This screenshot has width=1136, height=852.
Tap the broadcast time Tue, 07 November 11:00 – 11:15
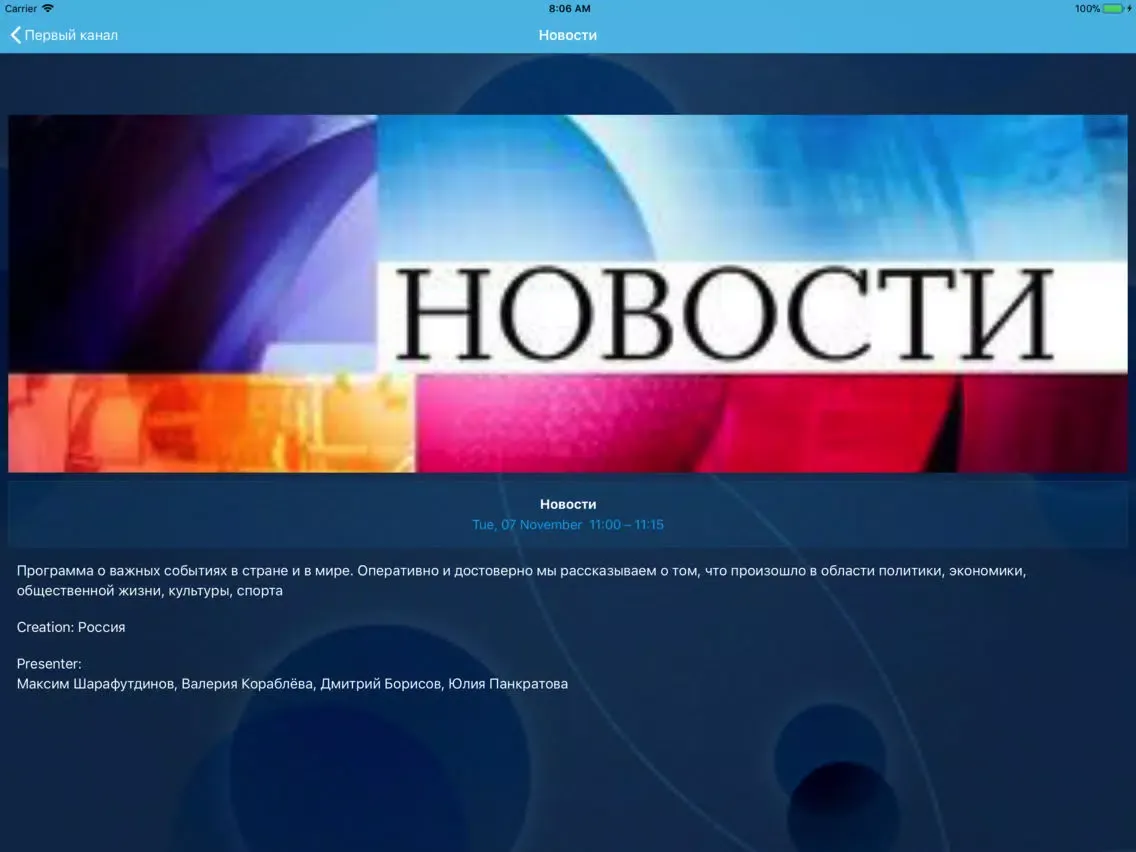tap(567, 525)
